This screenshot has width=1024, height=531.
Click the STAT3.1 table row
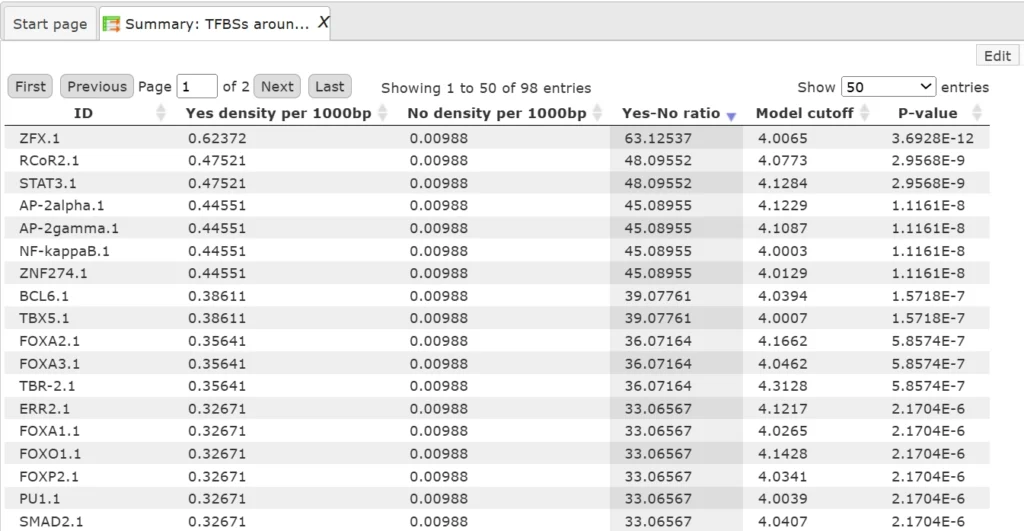click(47, 183)
